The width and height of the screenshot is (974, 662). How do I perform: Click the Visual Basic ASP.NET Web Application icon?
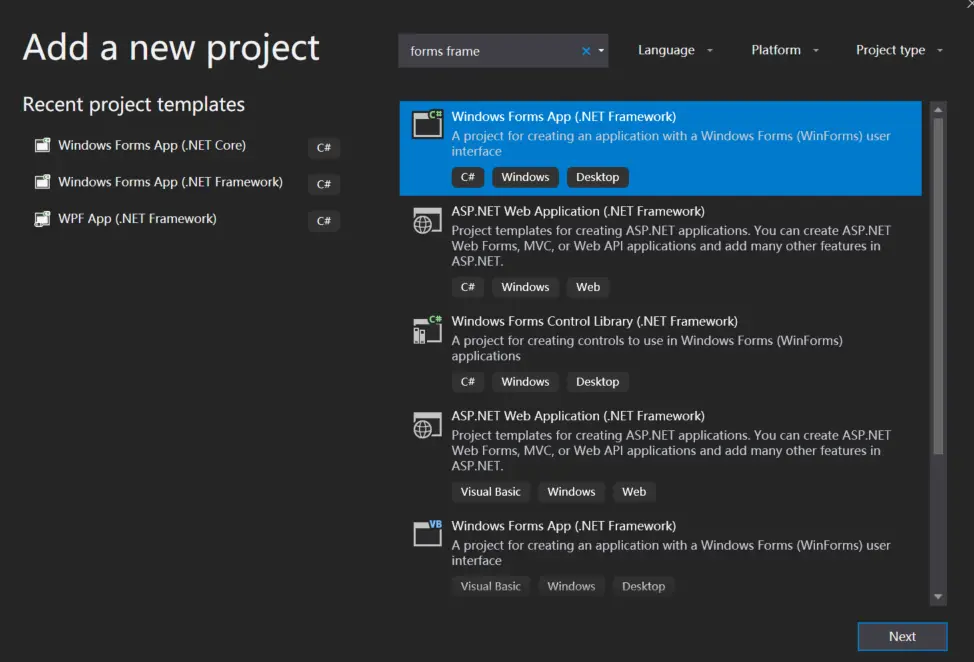point(427,425)
